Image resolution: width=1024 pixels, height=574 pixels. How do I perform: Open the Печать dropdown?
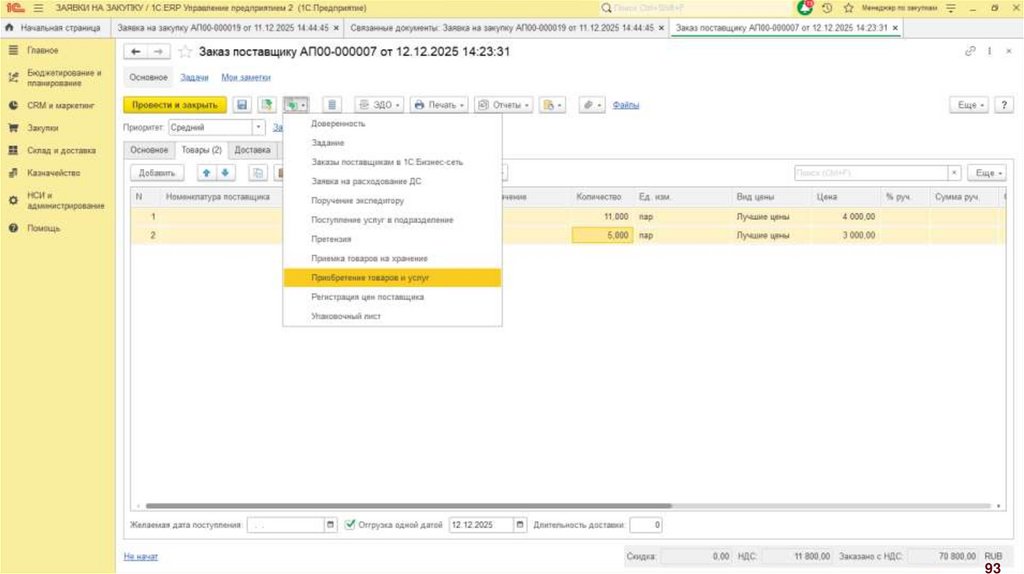click(x=439, y=104)
